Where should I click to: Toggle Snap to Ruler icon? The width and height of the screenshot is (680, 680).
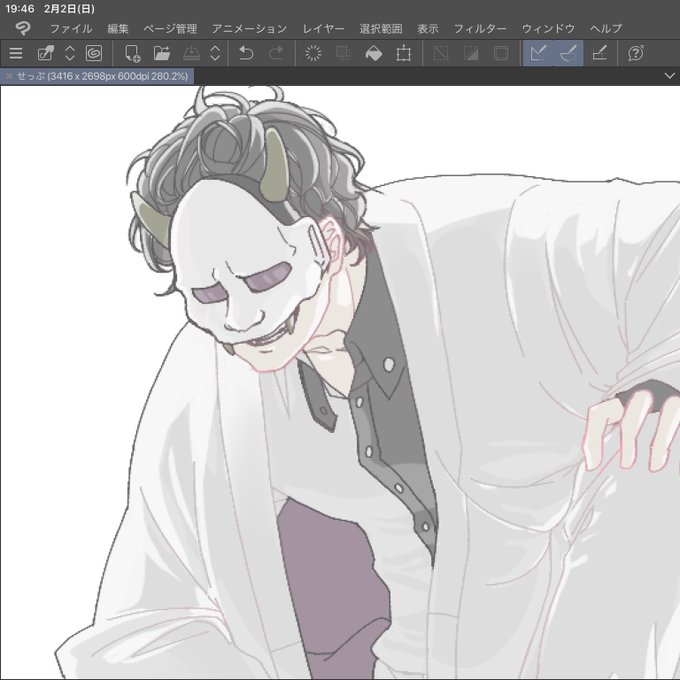point(538,53)
